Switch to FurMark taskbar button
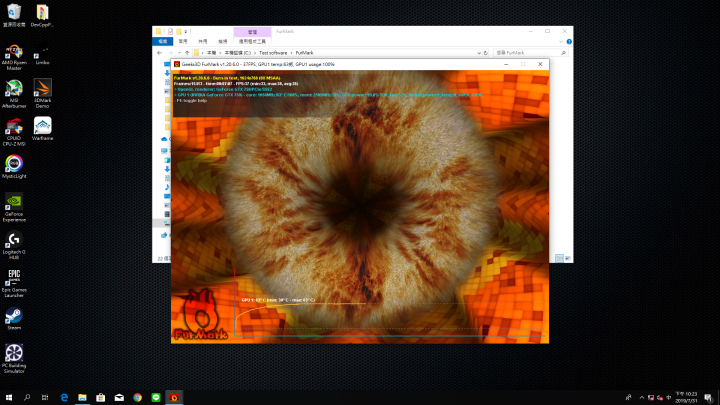 [x=174, y=398]
